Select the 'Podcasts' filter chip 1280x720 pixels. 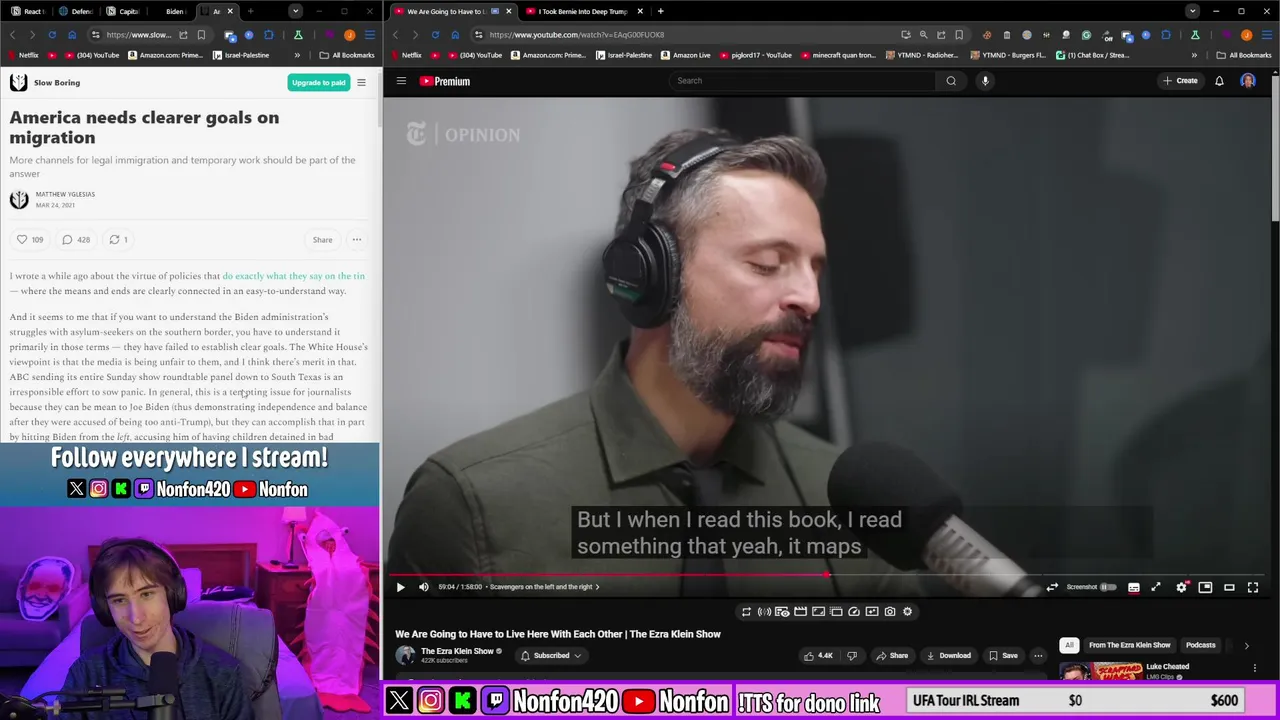click(x=1200, y=645)
